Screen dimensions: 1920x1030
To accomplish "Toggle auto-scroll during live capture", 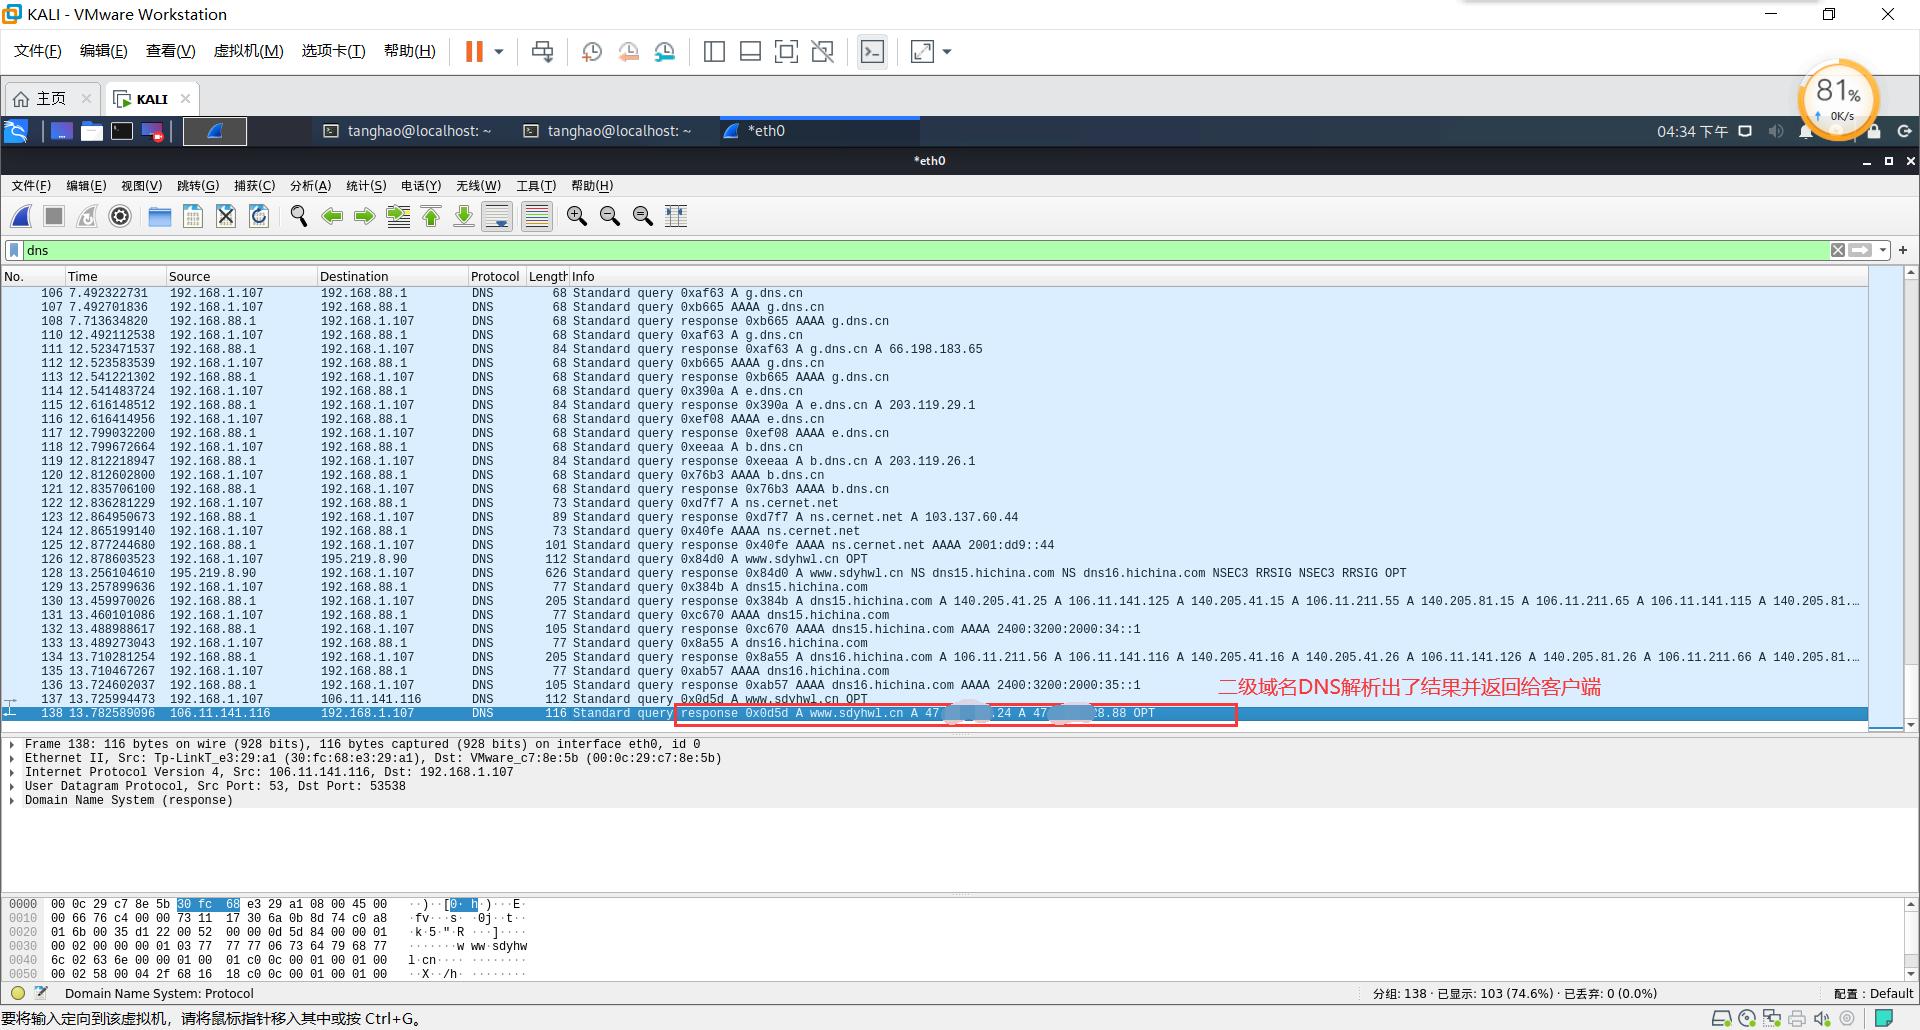I will point(497,216).
